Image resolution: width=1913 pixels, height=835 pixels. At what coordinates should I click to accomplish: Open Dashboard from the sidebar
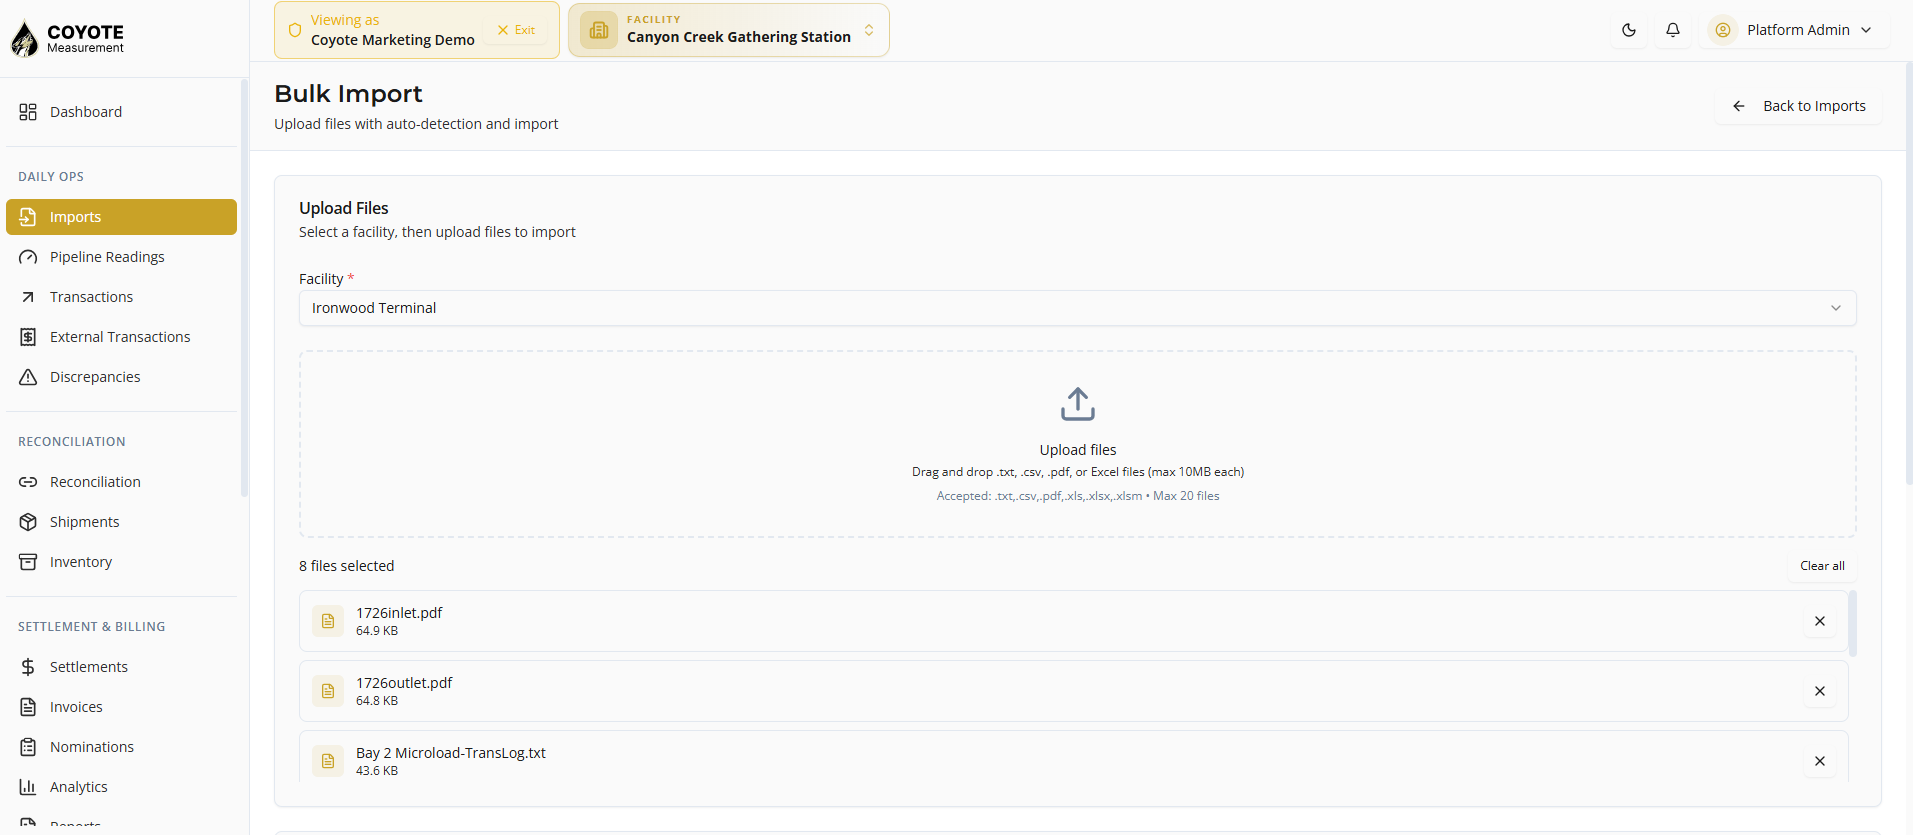pyautogui.click(x=121, y=112)
